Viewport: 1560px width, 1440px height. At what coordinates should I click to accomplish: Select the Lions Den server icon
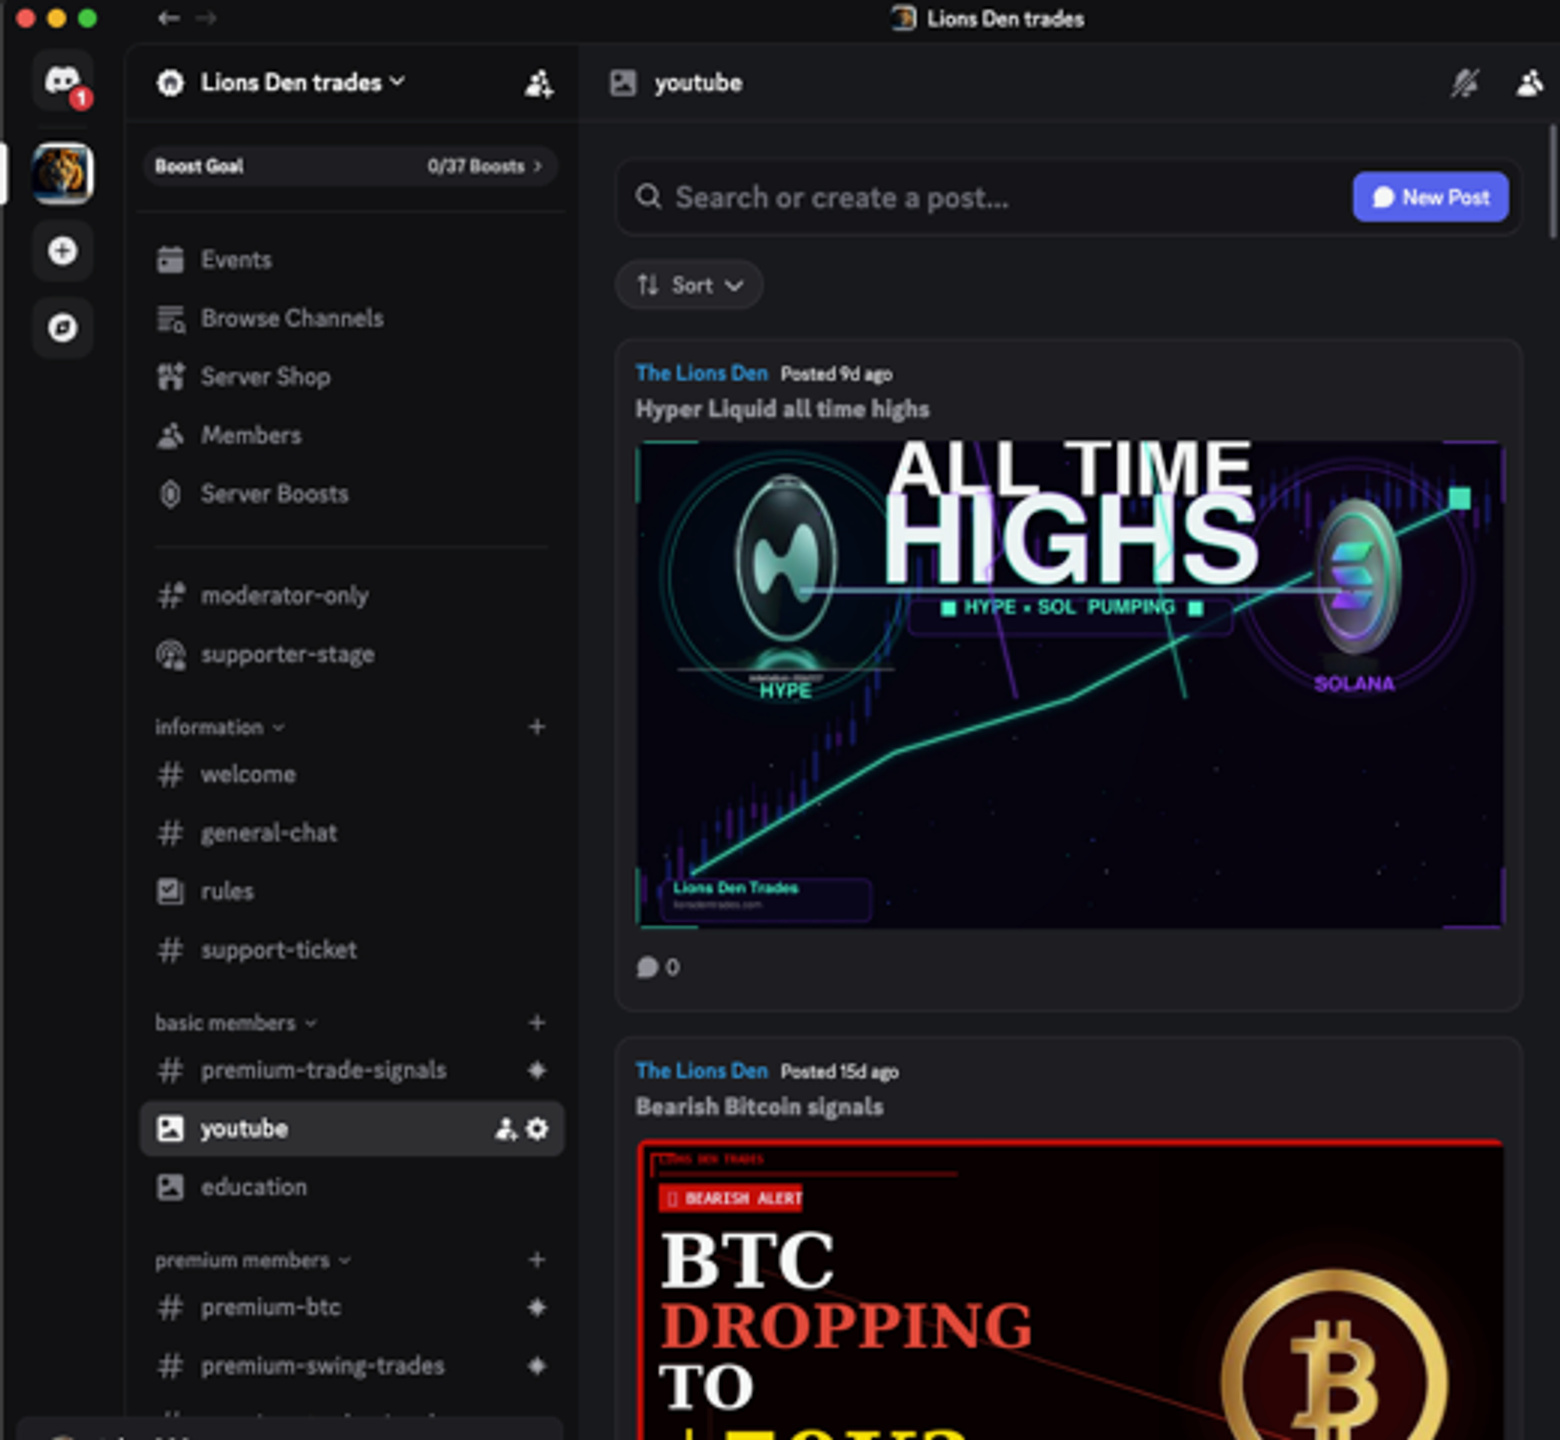63,173
